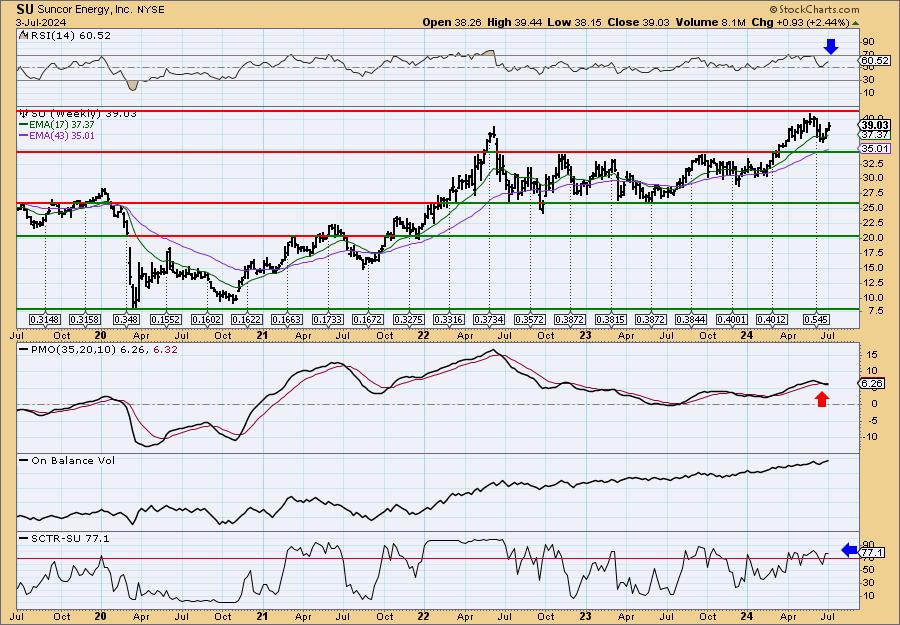This screenshot has height=625, width=900.
Task: Click the 0.545 dividend box
Action: (x=816, y=319)
